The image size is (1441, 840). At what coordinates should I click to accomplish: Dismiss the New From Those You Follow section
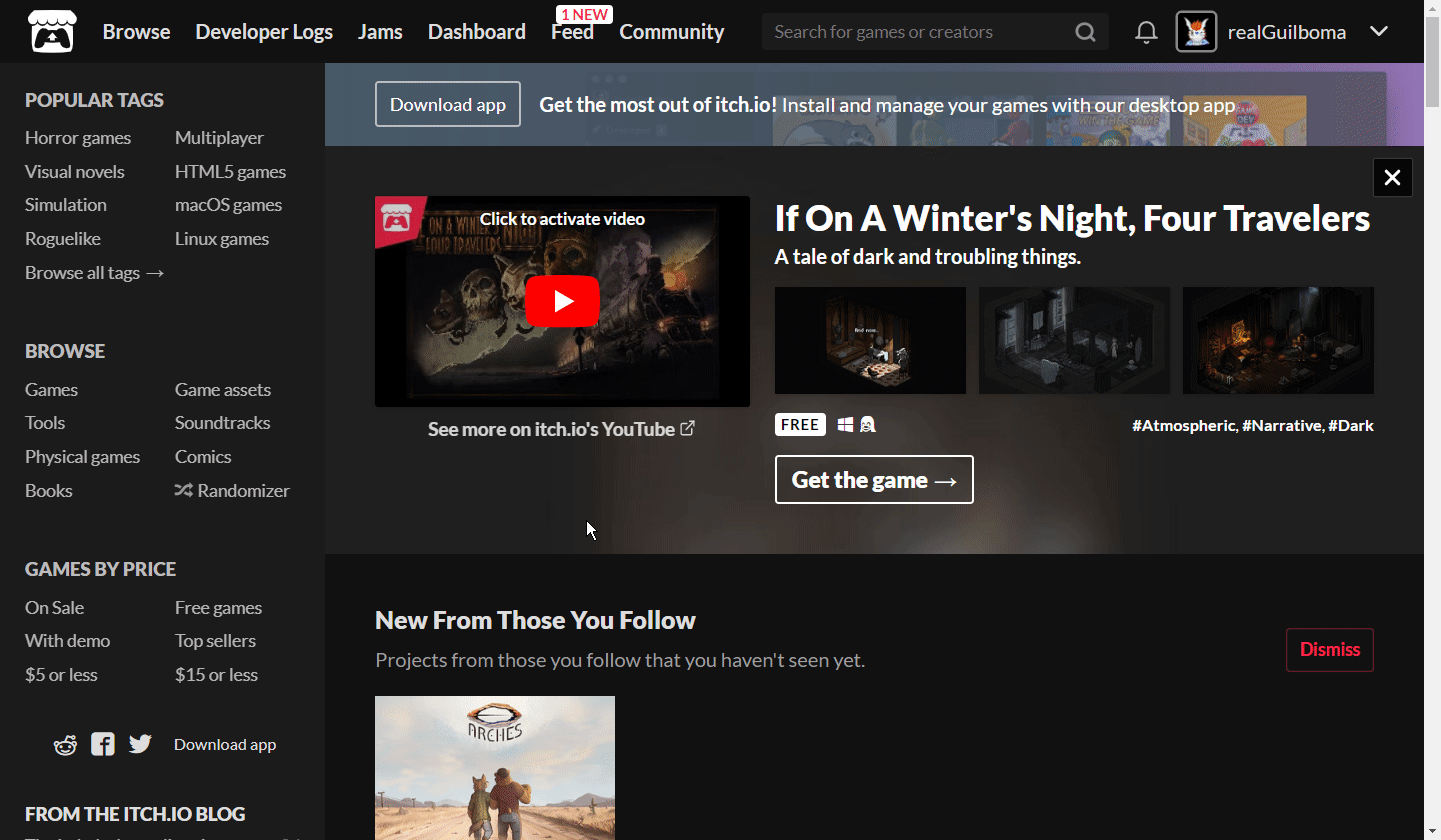tap(1330, 650)
